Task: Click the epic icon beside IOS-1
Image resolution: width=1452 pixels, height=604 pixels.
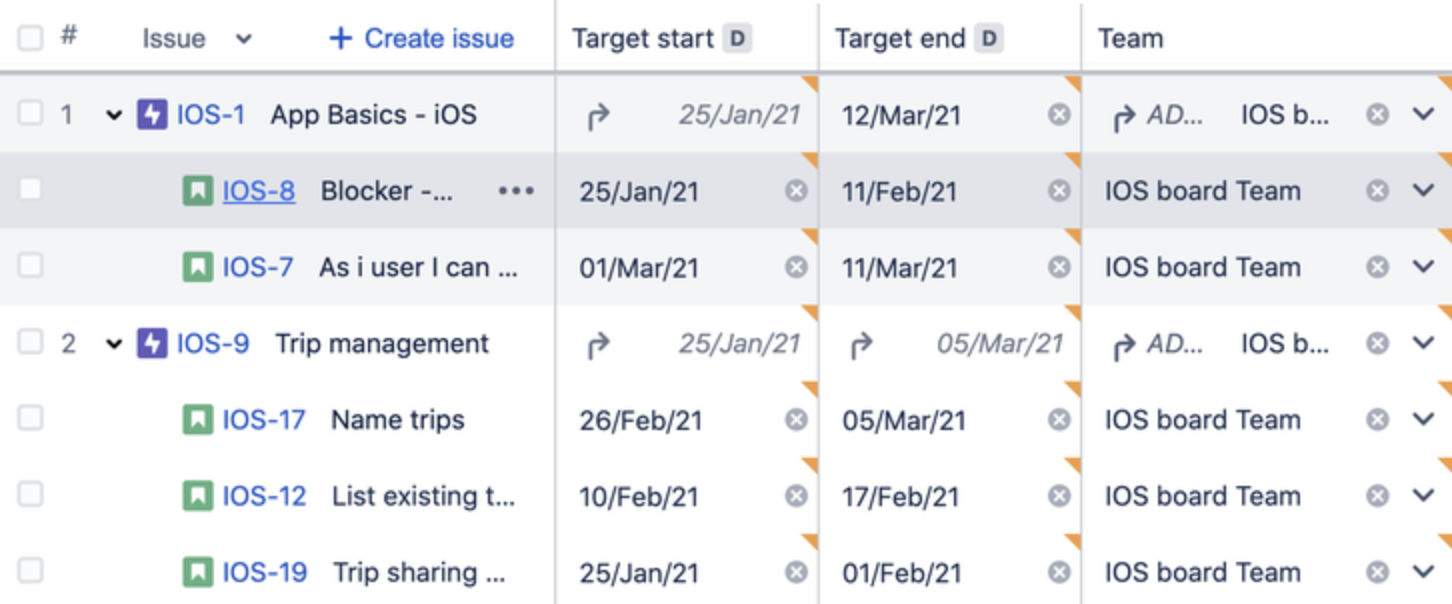Action: click(152, 115)
